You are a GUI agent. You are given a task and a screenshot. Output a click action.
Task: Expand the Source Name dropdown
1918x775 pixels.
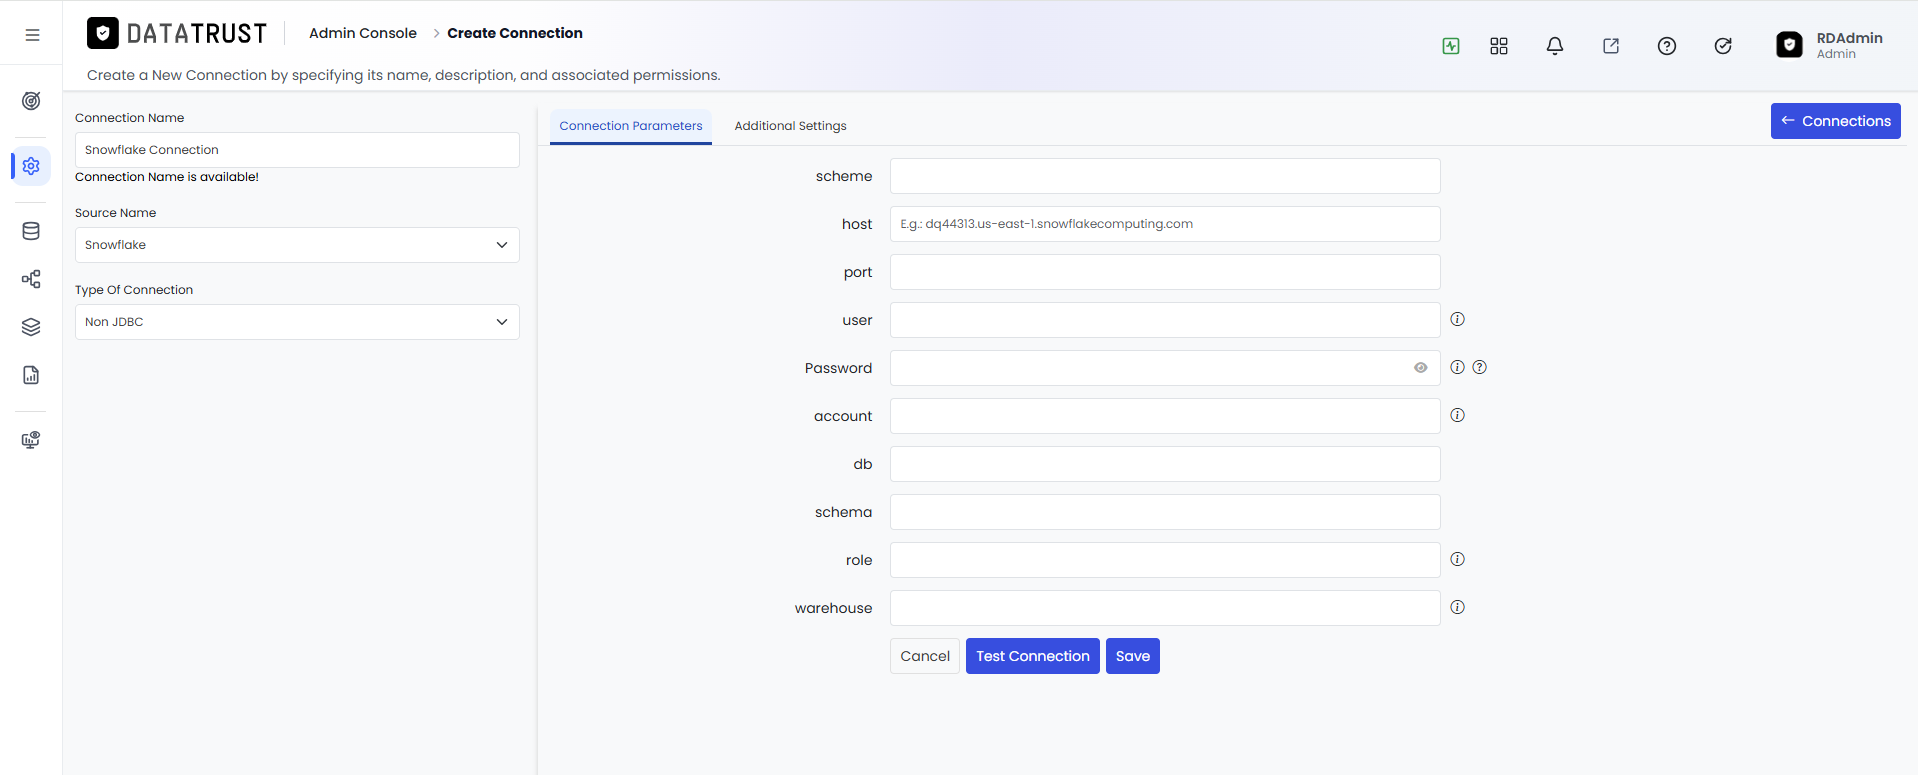tap(297, 245)
